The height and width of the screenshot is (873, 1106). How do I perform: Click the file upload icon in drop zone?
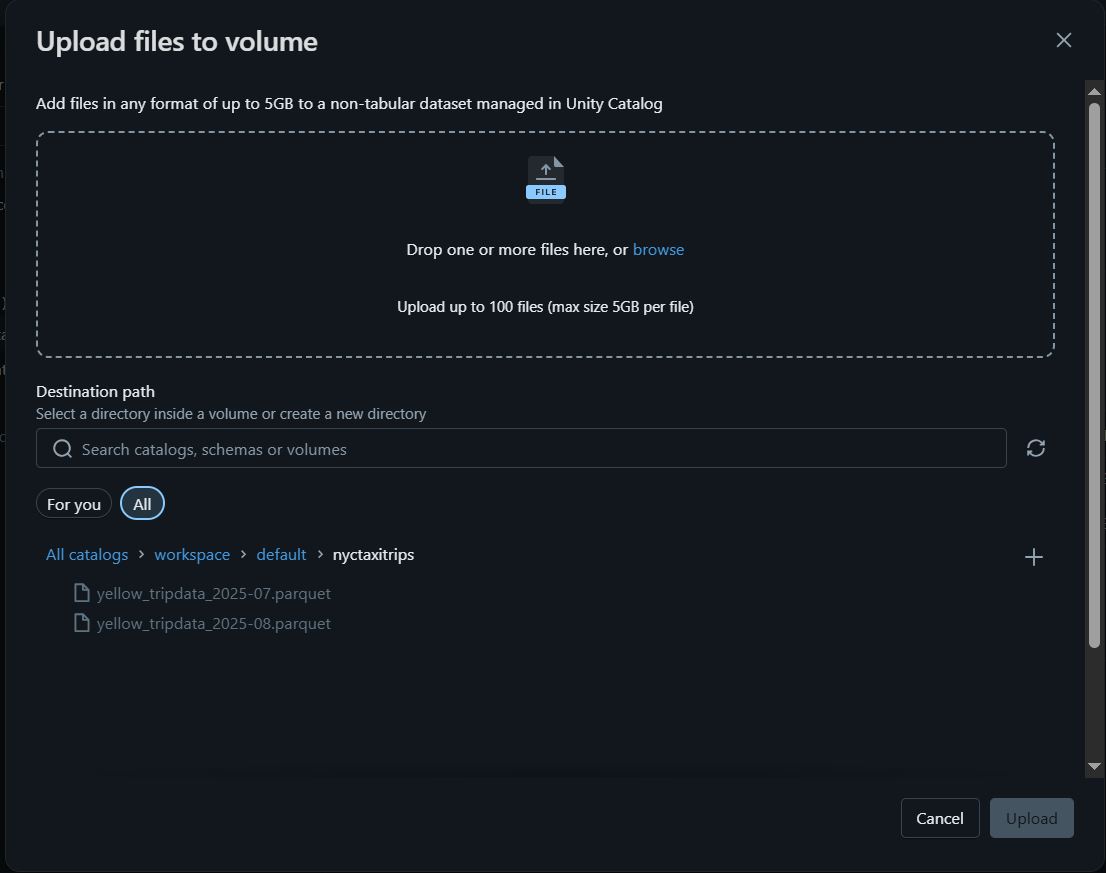545,178
